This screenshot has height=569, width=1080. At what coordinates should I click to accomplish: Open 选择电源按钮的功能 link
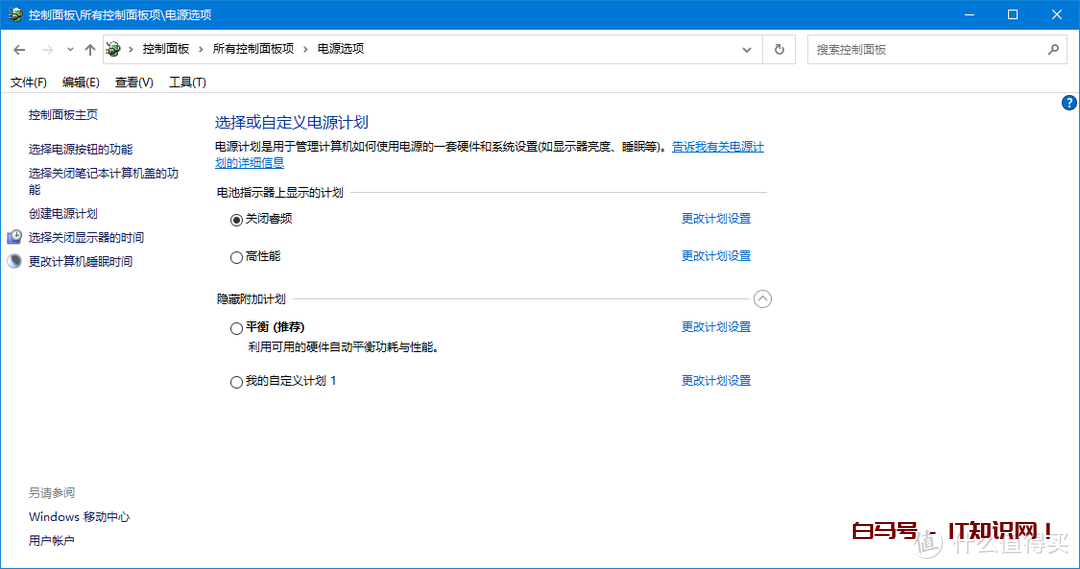pos(81,149)
